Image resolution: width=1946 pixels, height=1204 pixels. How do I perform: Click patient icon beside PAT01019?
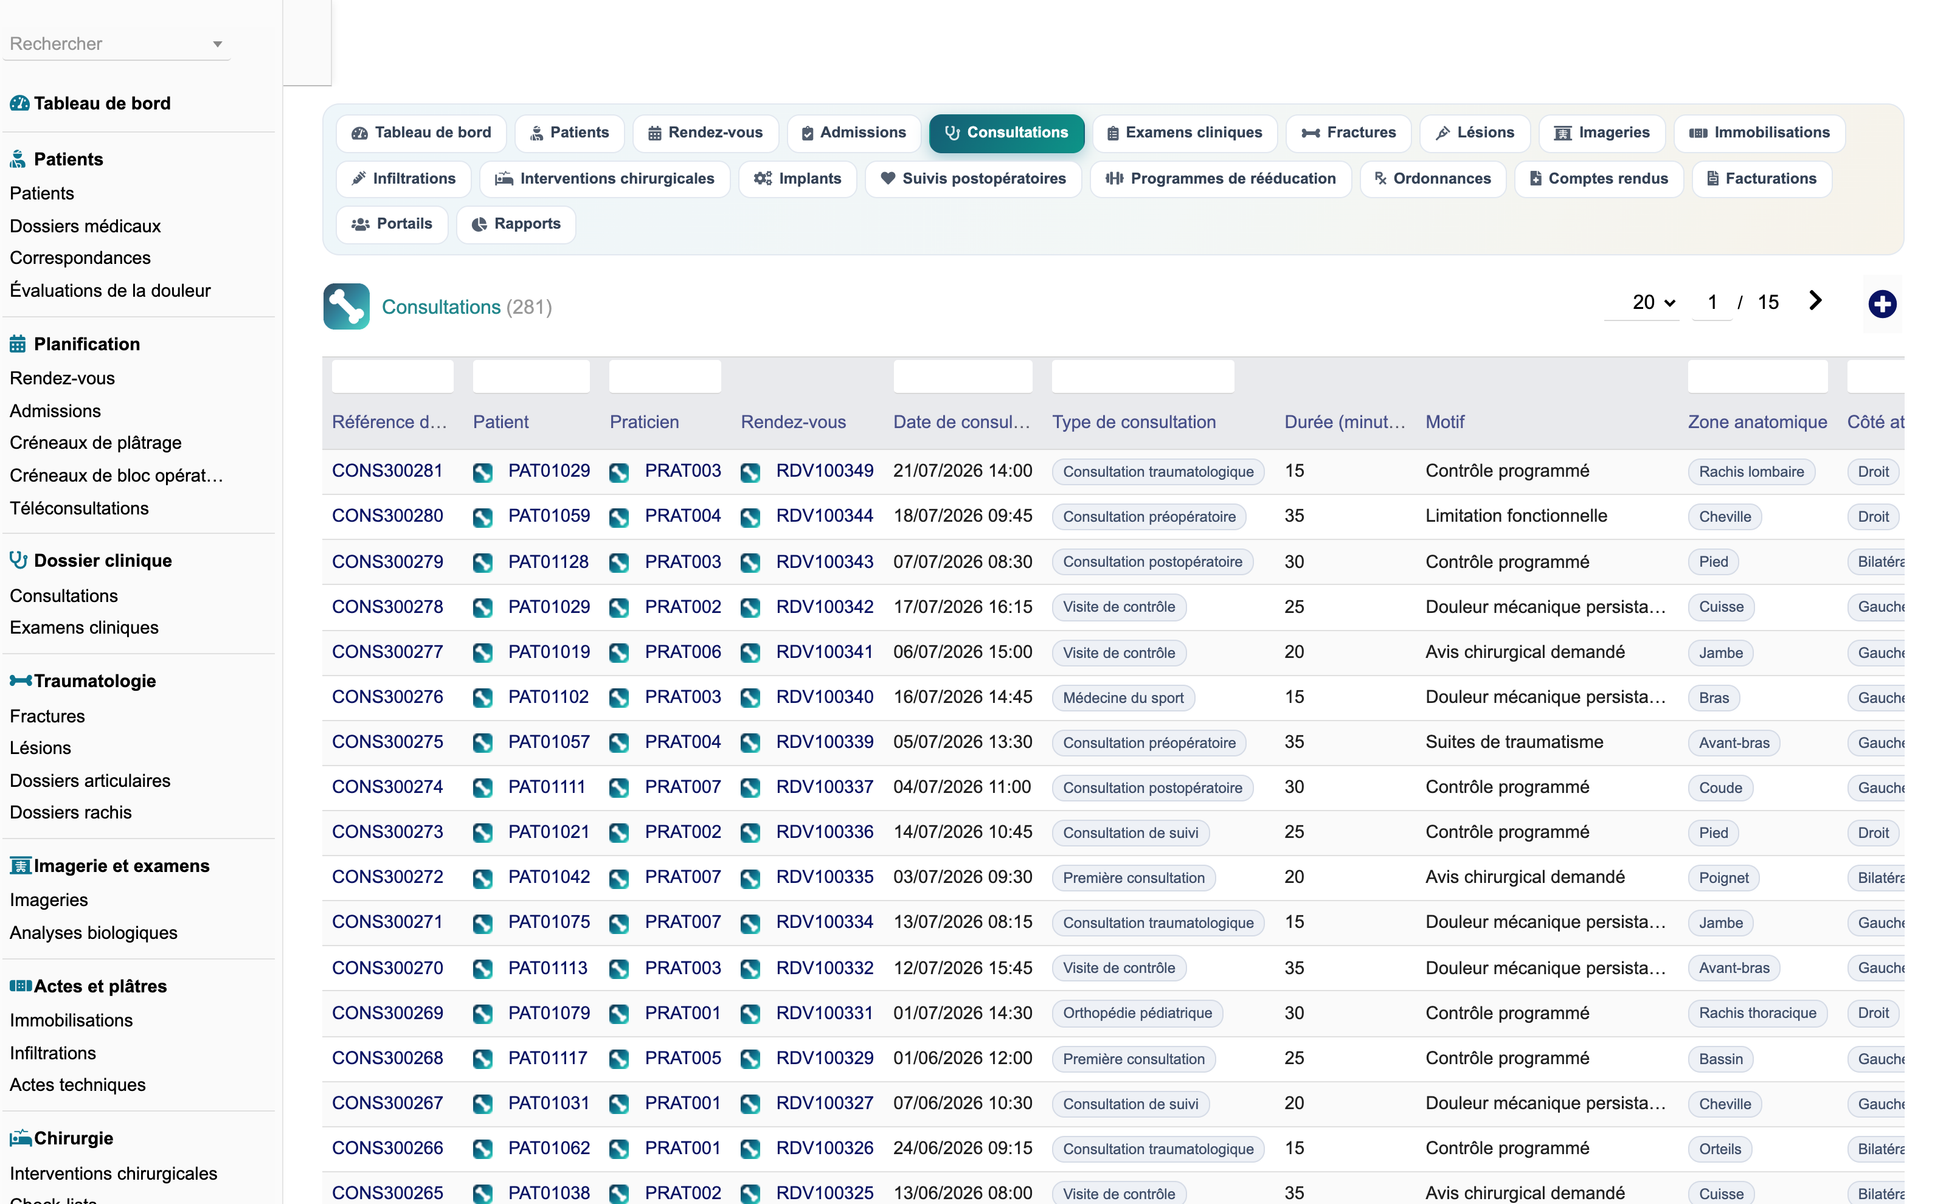pos(483,653)
